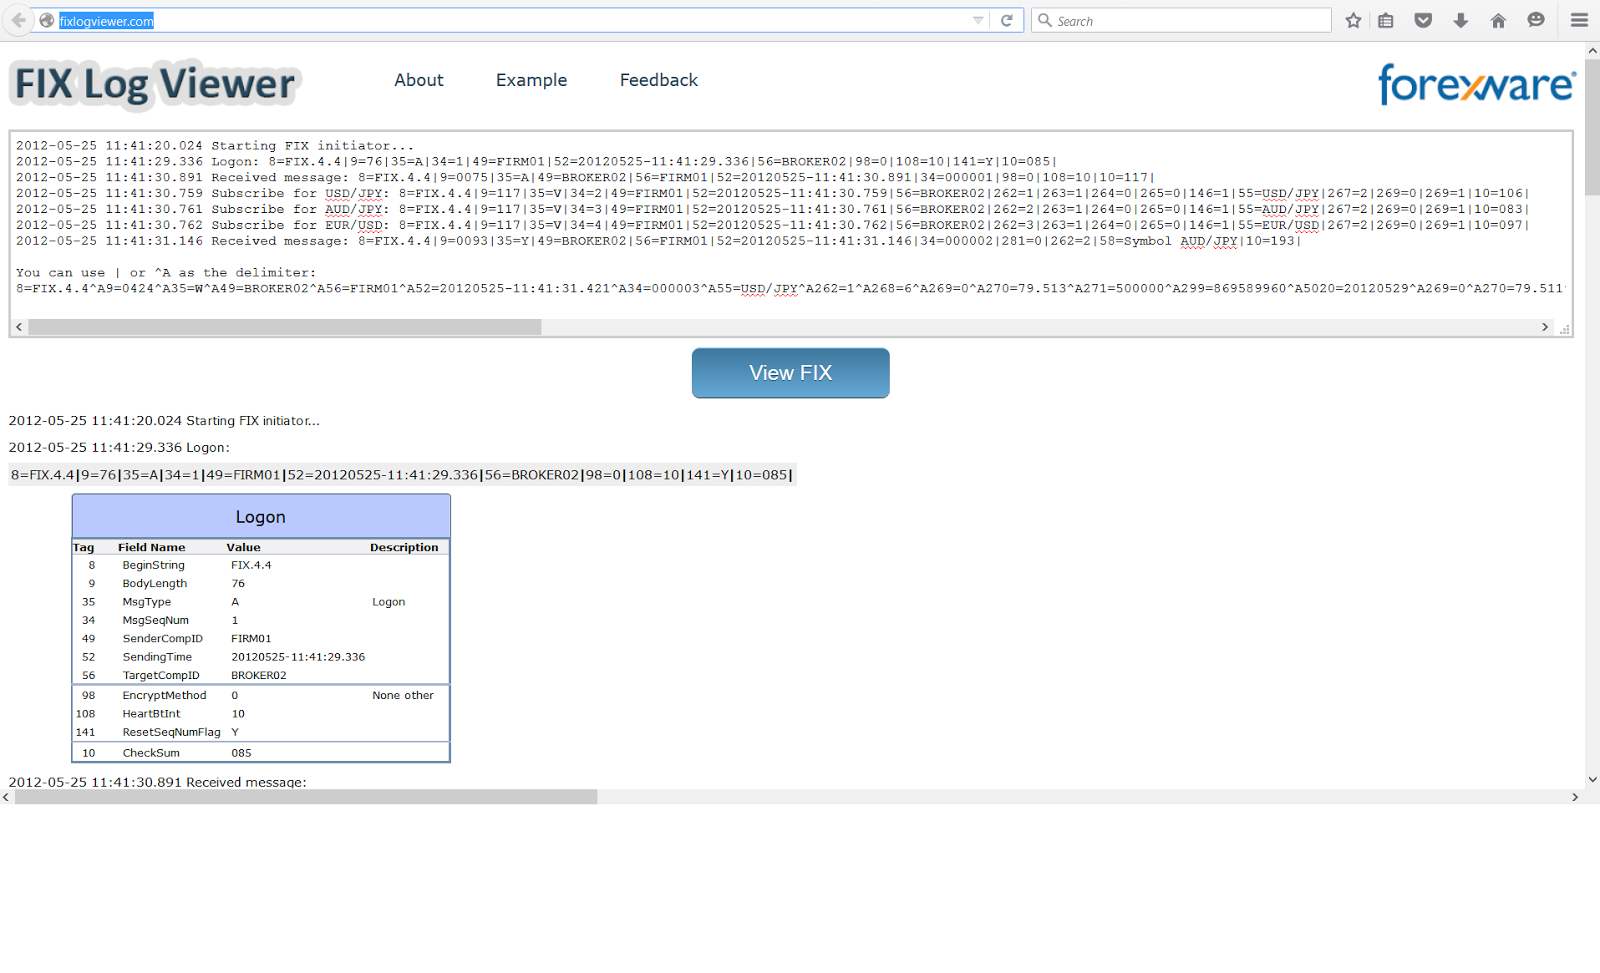Click the right arrow of the log scrollbar

tap(1545, 326)
